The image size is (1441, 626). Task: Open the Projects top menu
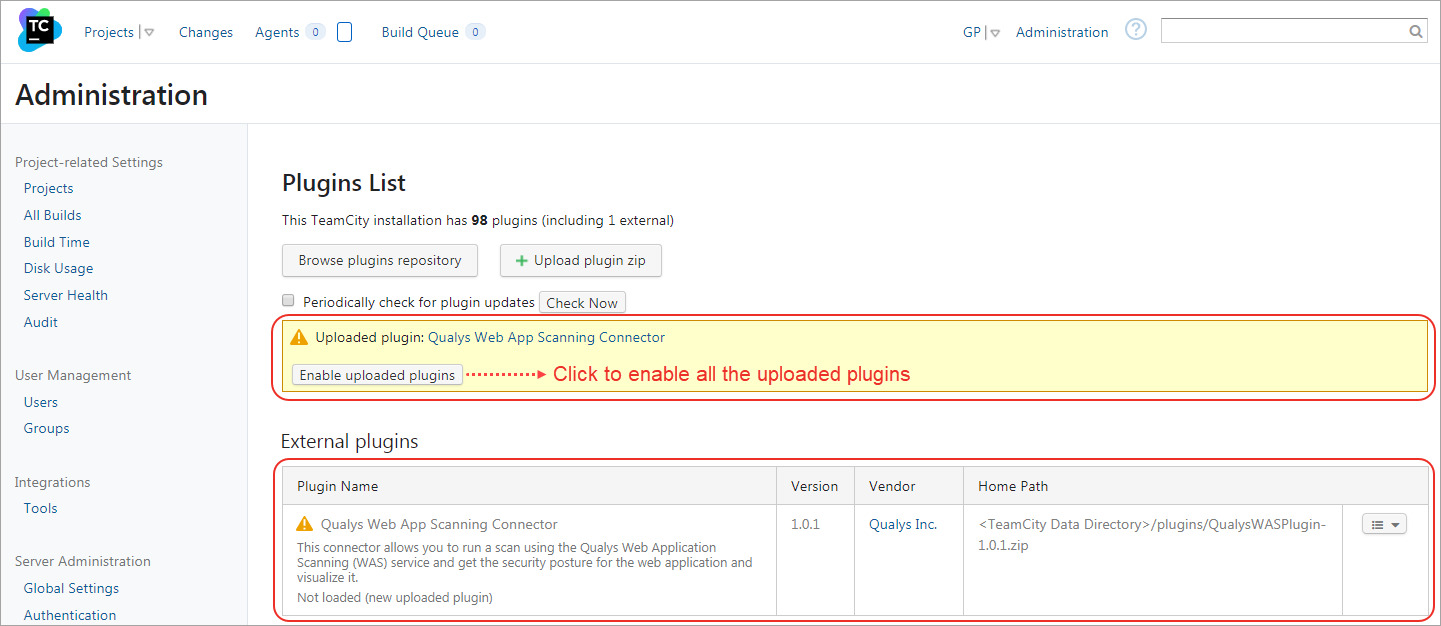pos(109,32)
